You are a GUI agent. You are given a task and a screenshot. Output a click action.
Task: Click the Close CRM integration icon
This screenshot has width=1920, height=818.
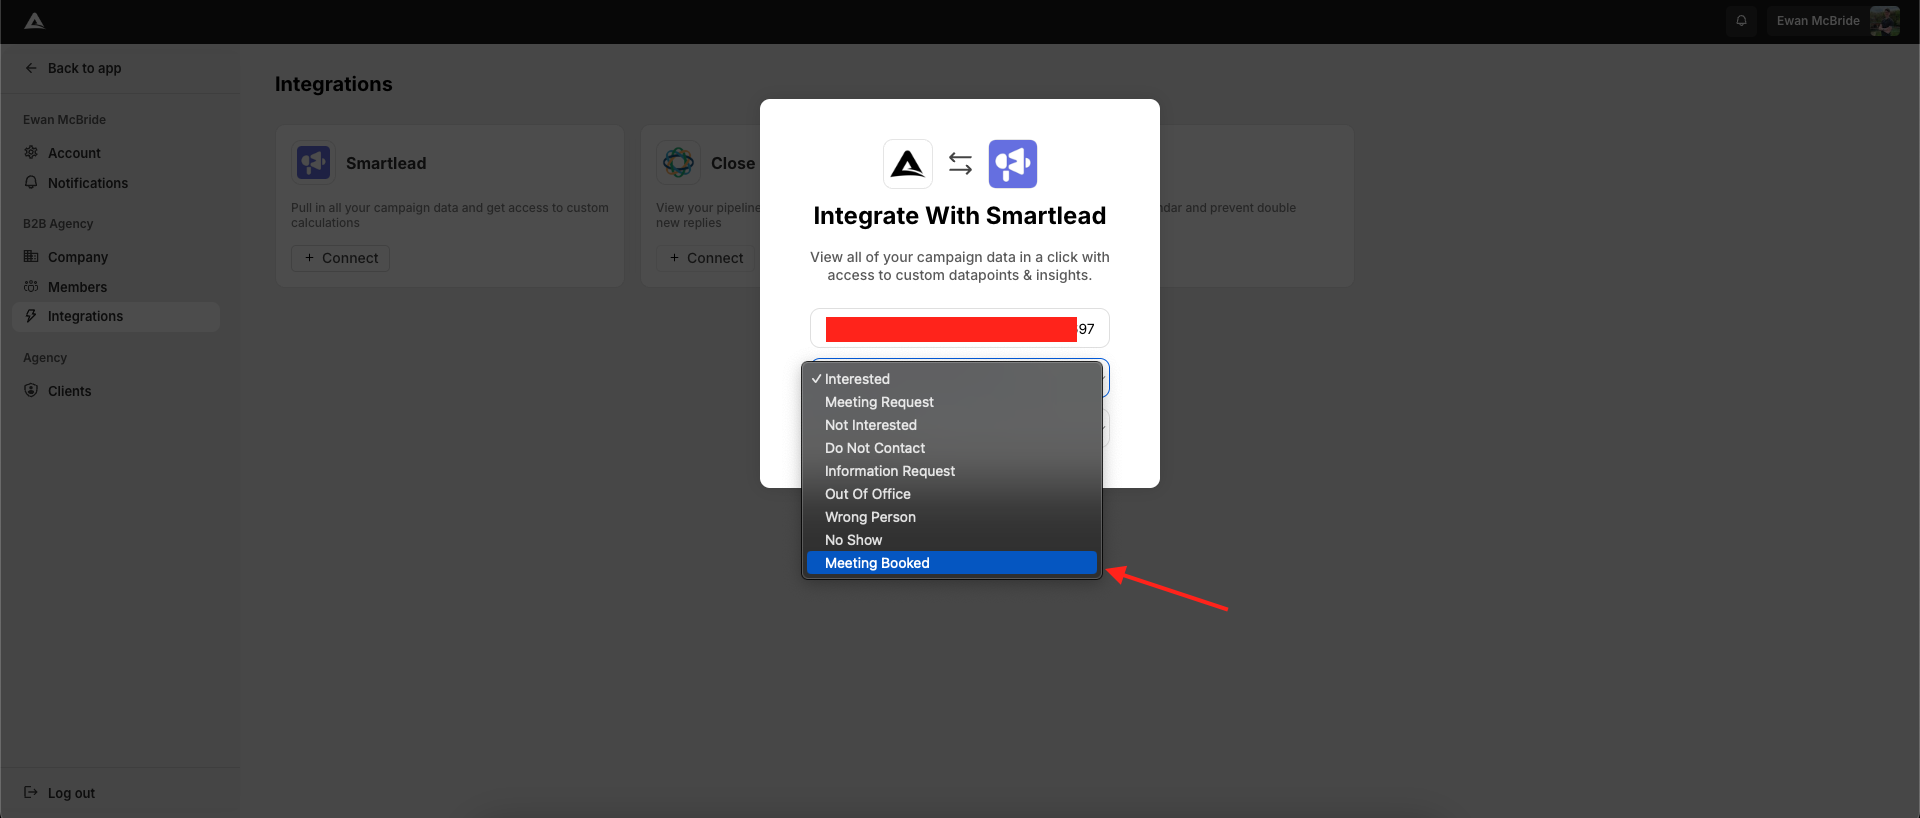point(678,162)
